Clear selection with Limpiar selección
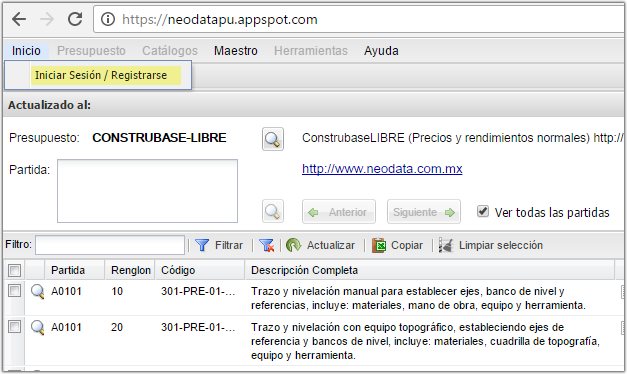The width and height of the screenshot is (627, 374). tap(491, 245)
